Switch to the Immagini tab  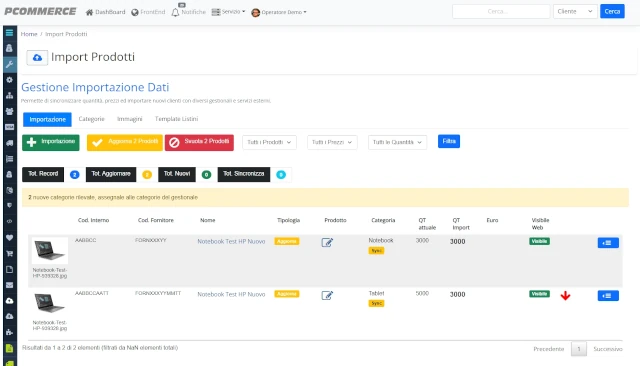point(129,119)
